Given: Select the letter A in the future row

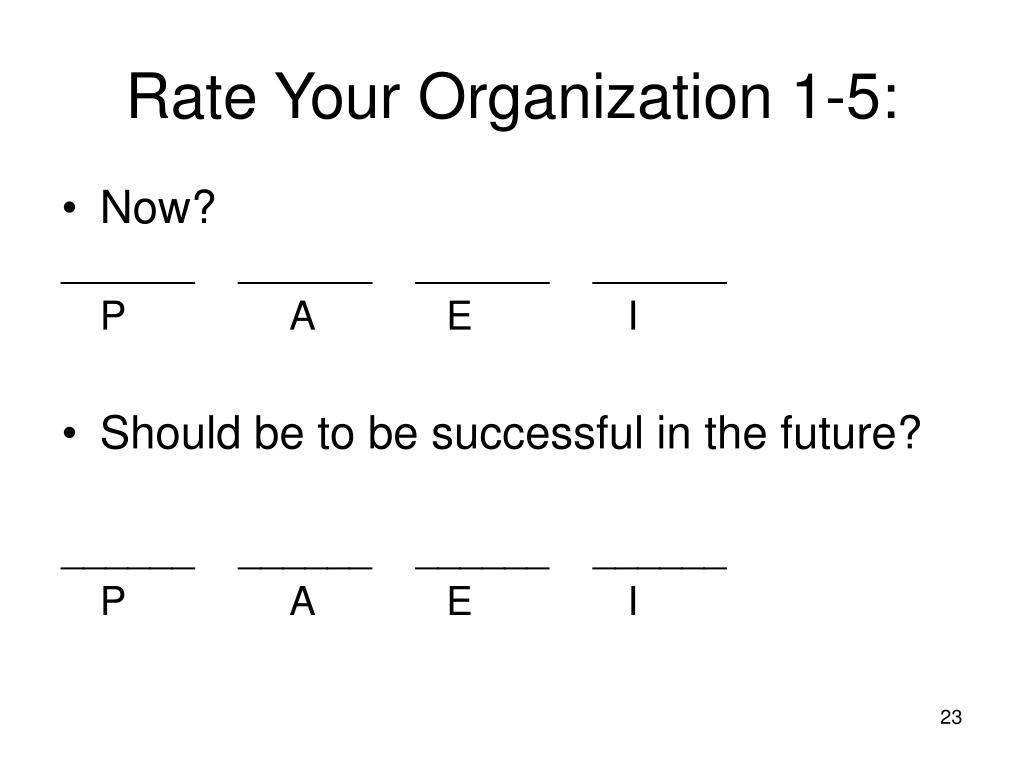Looking at the screenshot, I should [302, 601].
